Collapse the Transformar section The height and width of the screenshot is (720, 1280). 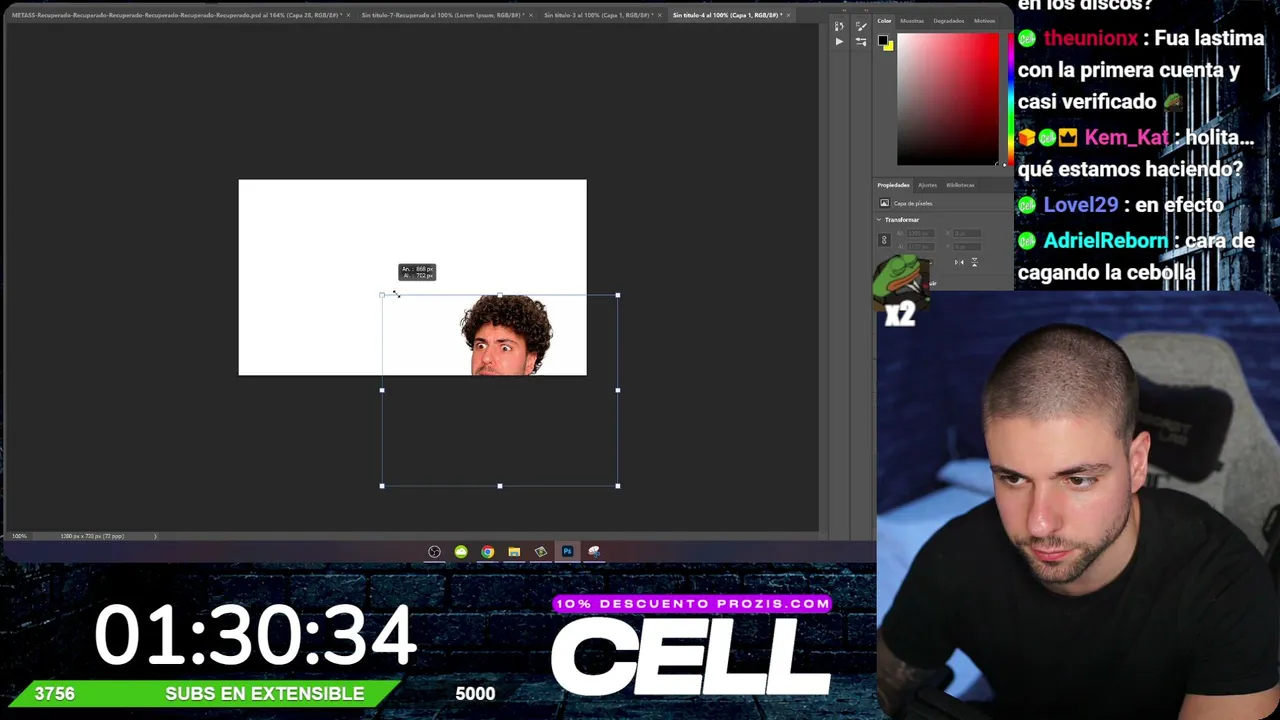(879, 220)
